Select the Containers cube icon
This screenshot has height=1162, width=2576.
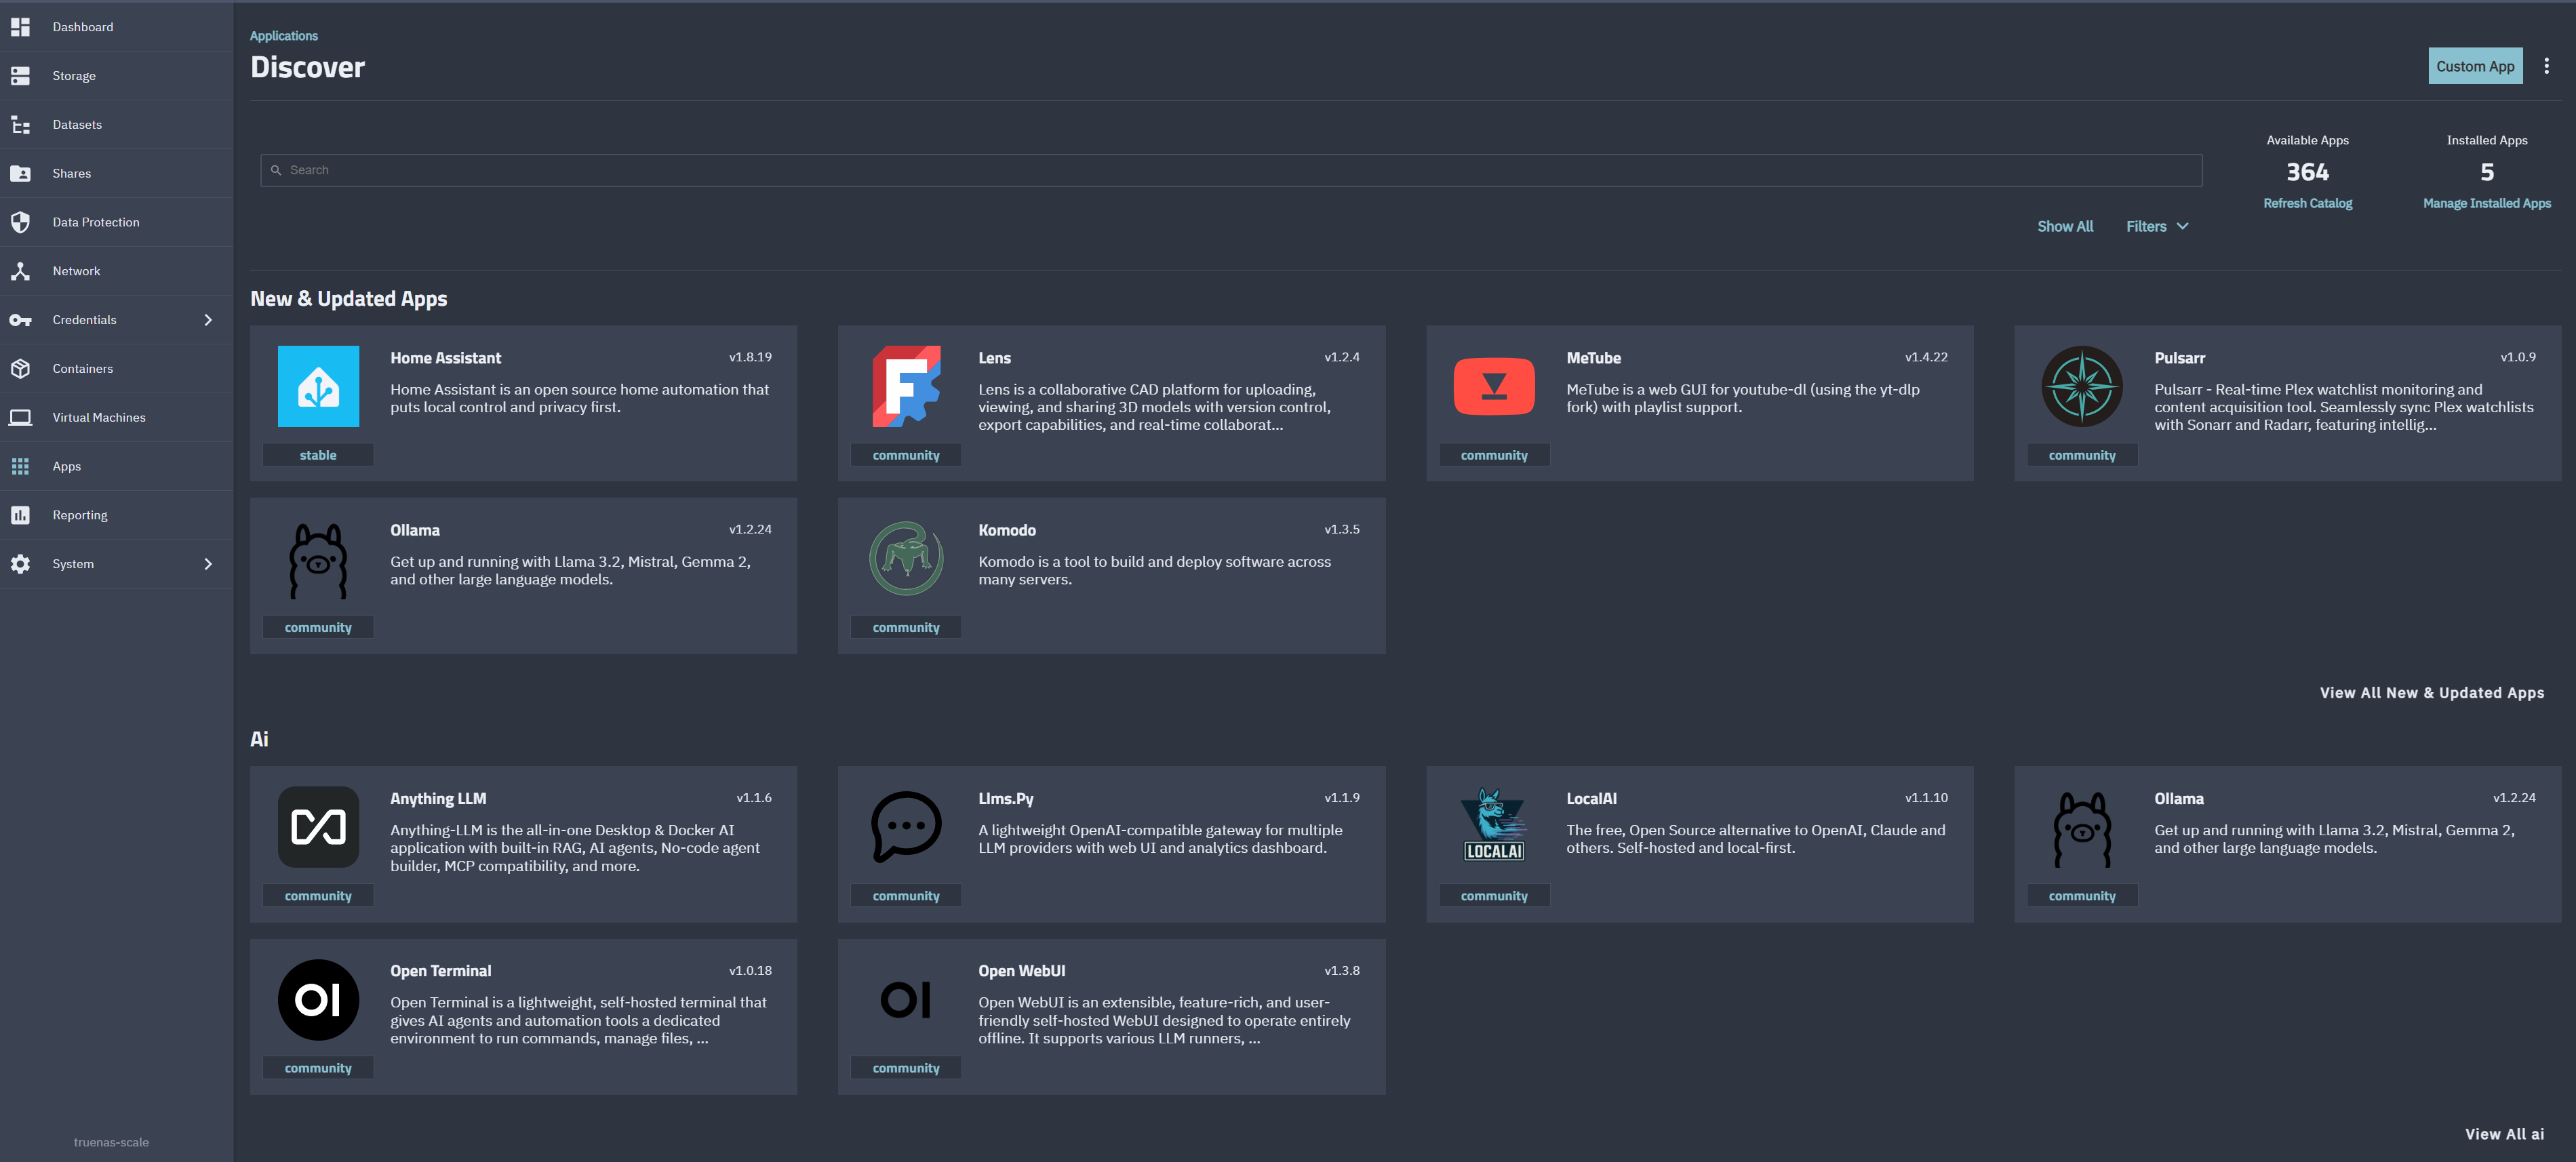coord(20,369)
